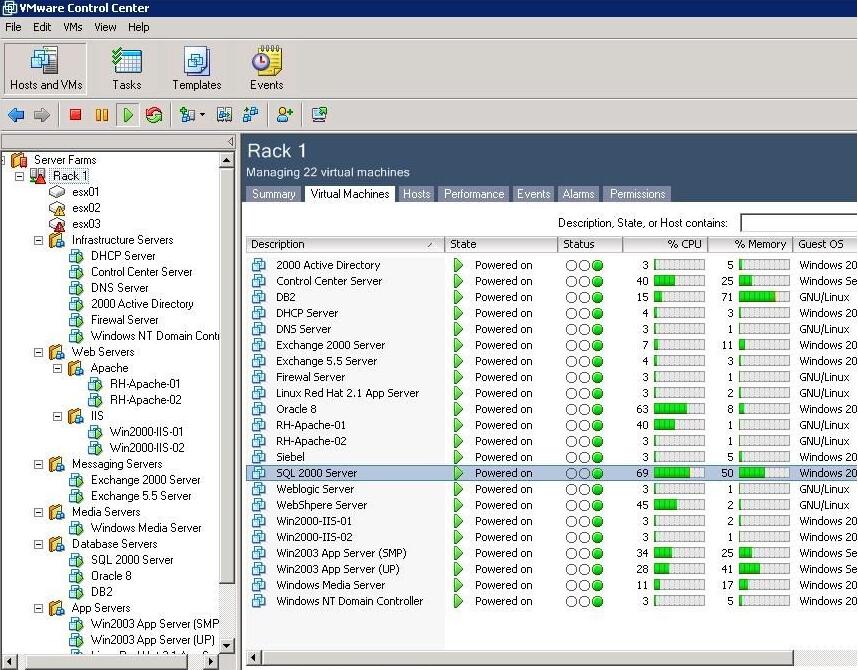Open the File menu
The height and width of the screenshot is (670, 858).
point(13,27)
